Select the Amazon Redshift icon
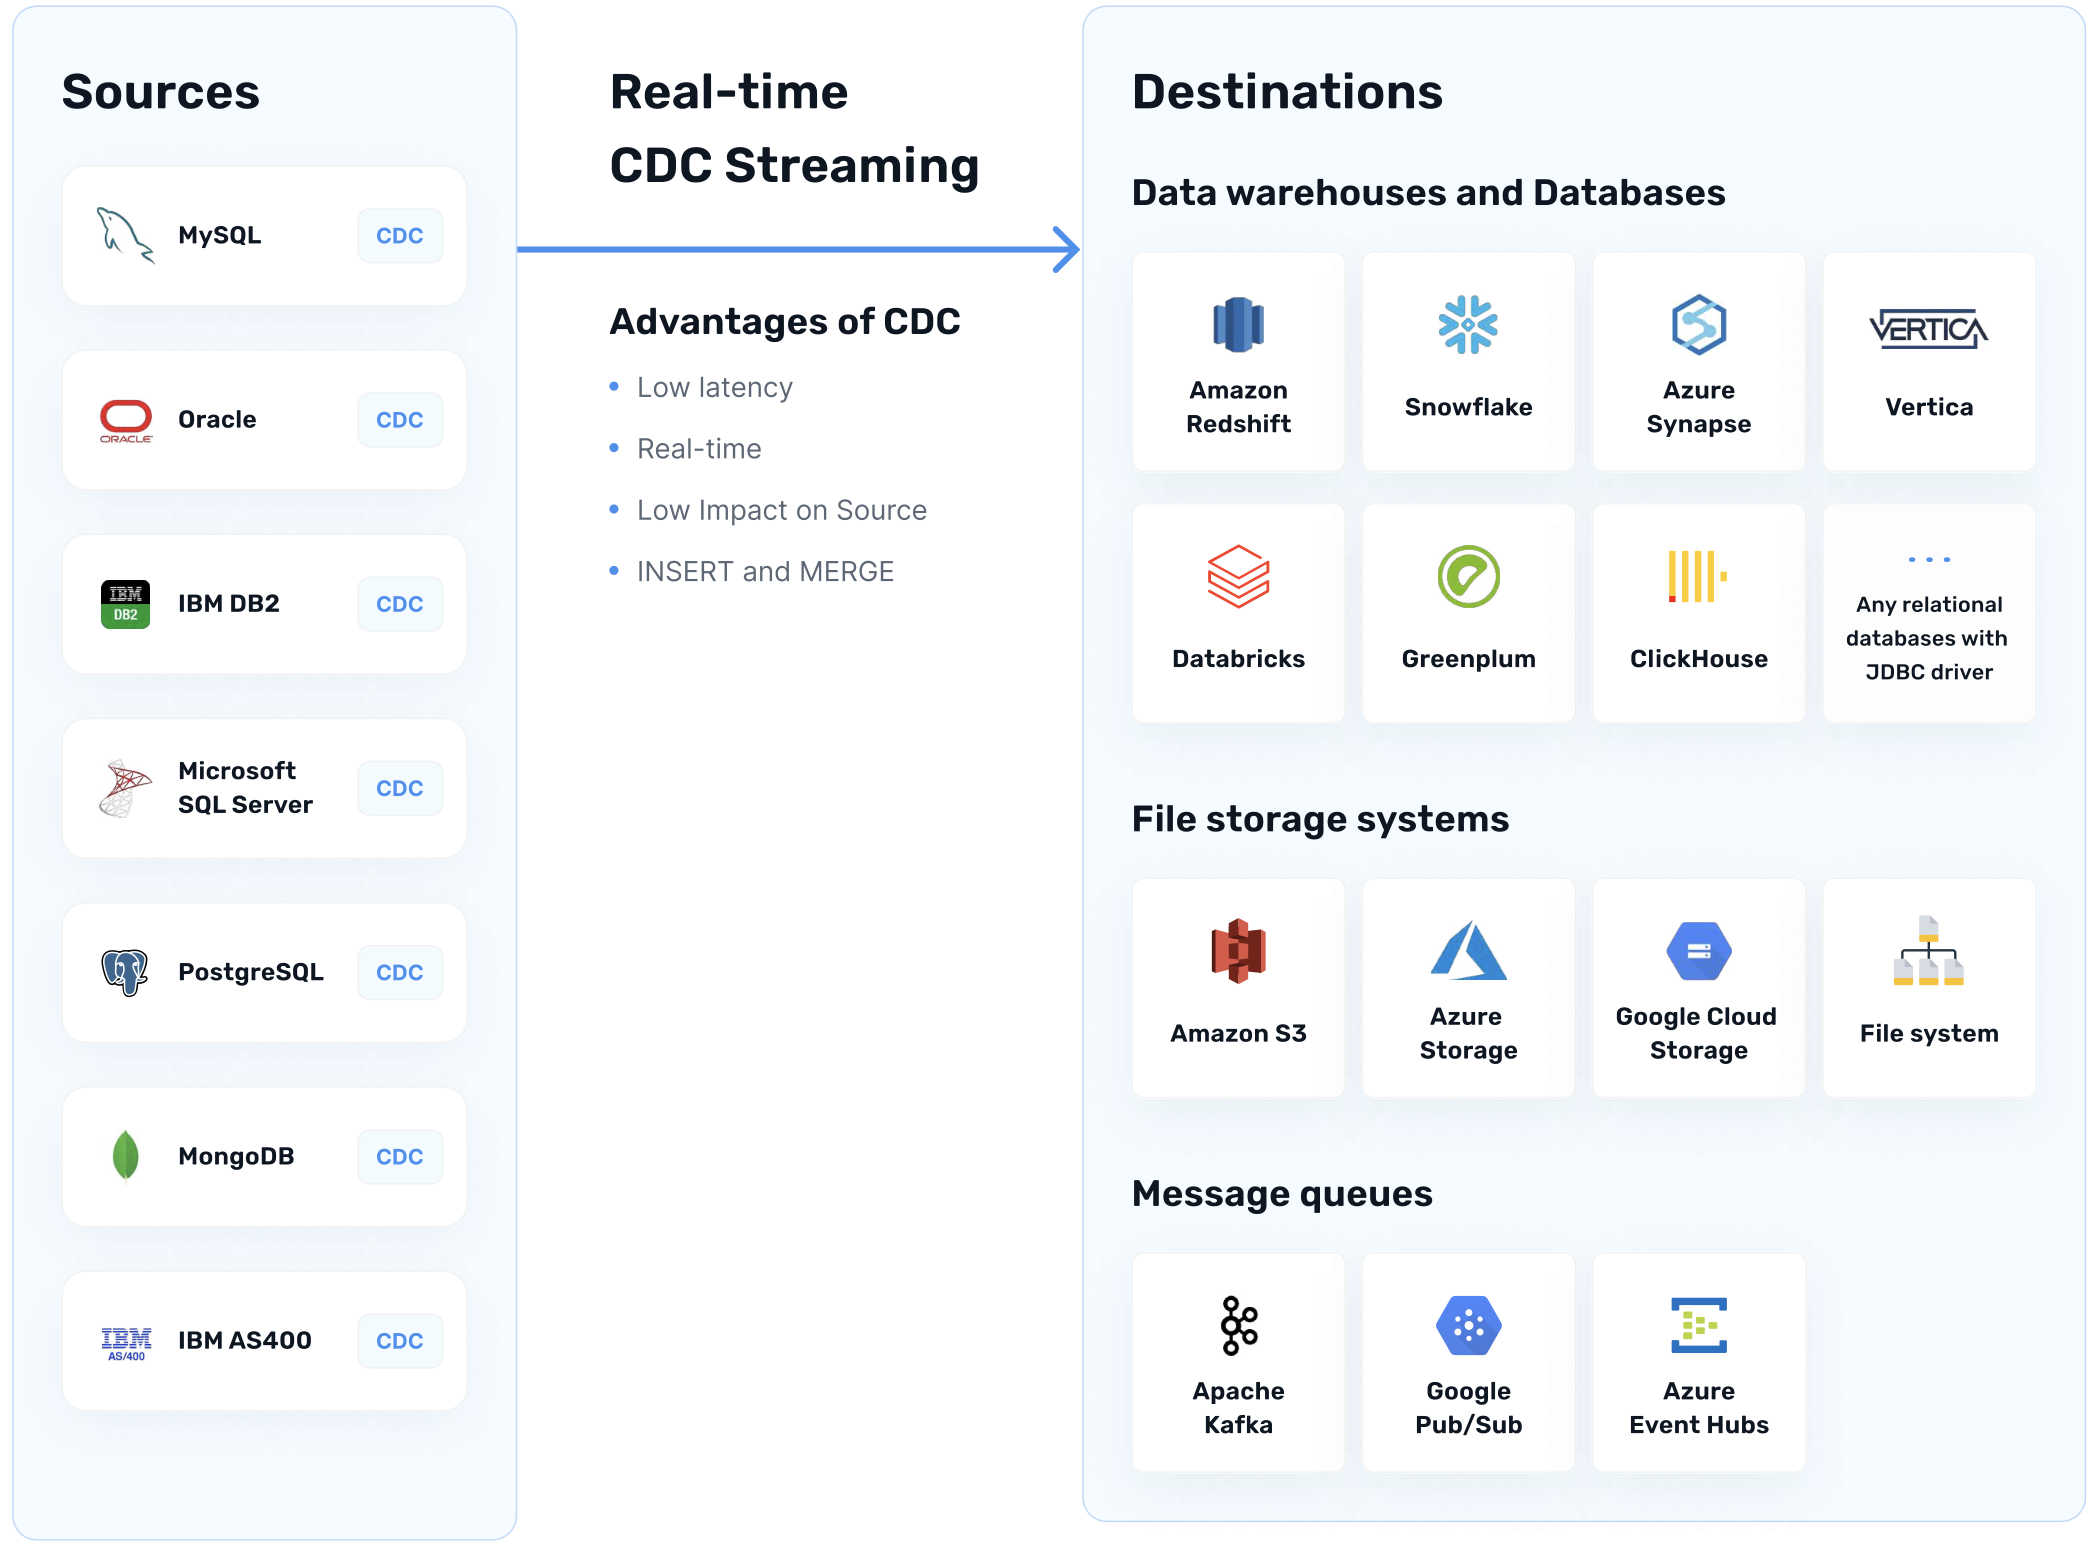 1238,325
